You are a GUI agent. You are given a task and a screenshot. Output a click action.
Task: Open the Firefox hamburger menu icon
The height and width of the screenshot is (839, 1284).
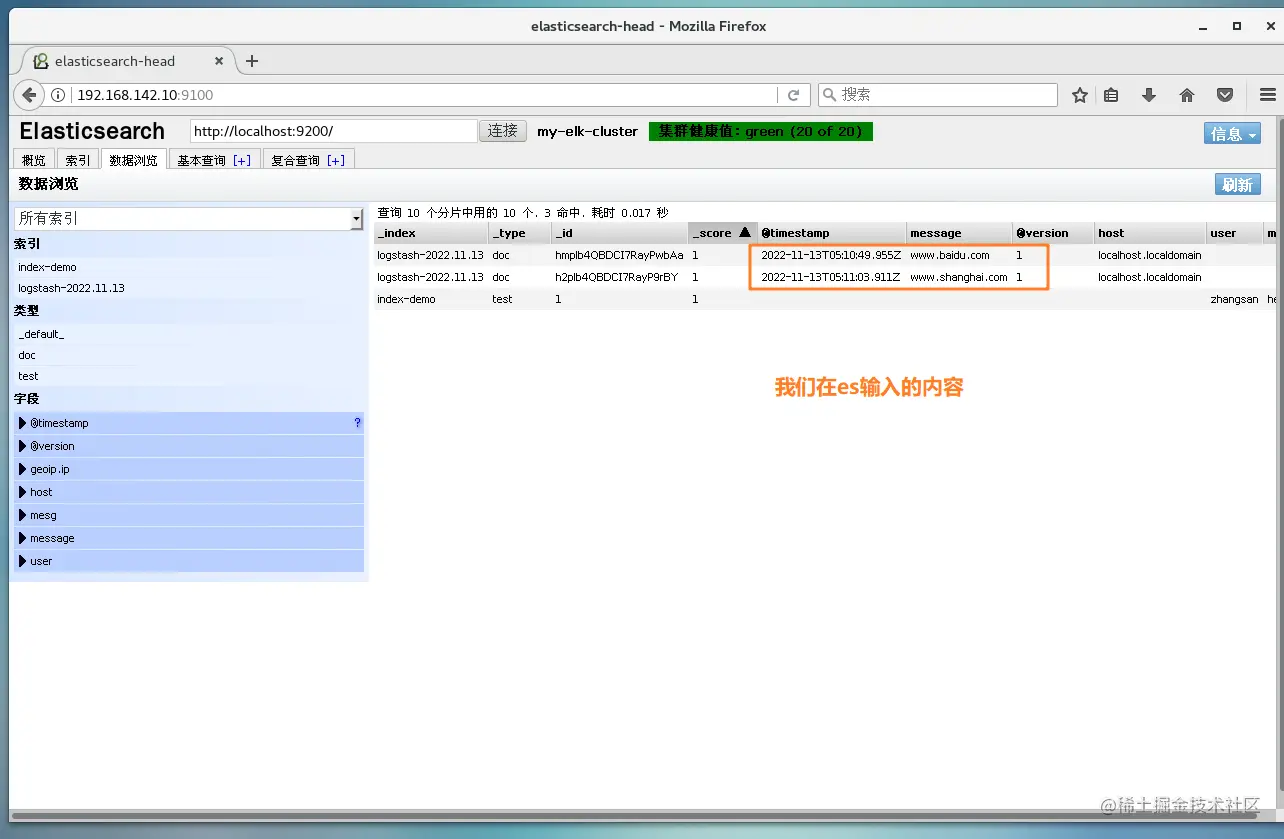point(1268,94)
